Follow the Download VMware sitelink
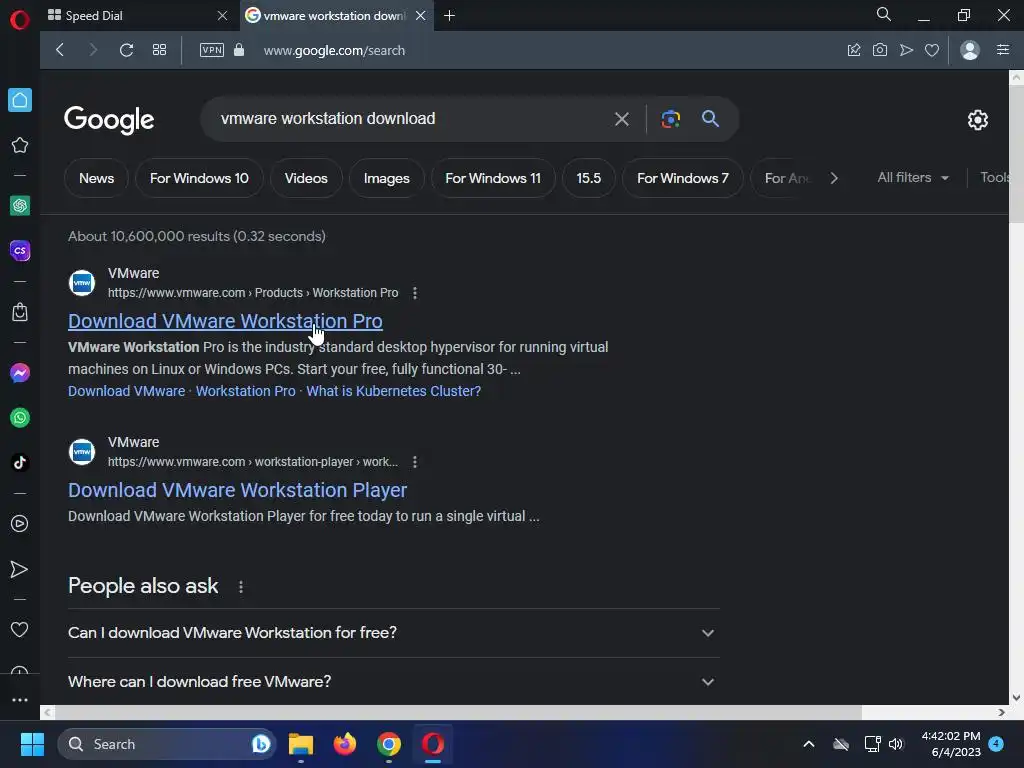This screenshot has height=768, width=1024. tap(127, 391)
